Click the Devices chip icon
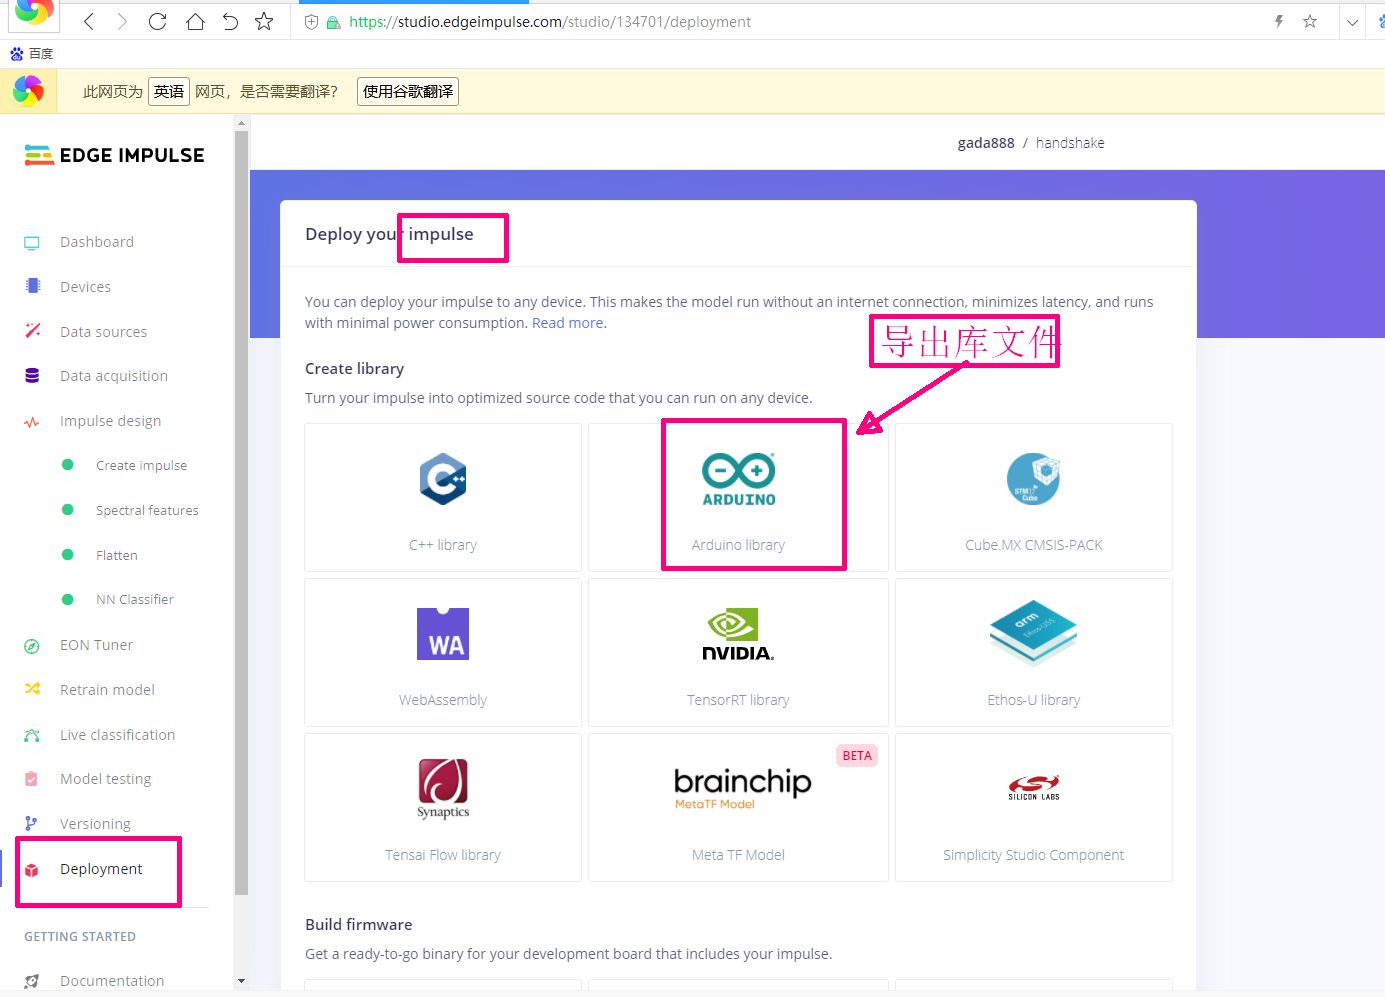 32,286
